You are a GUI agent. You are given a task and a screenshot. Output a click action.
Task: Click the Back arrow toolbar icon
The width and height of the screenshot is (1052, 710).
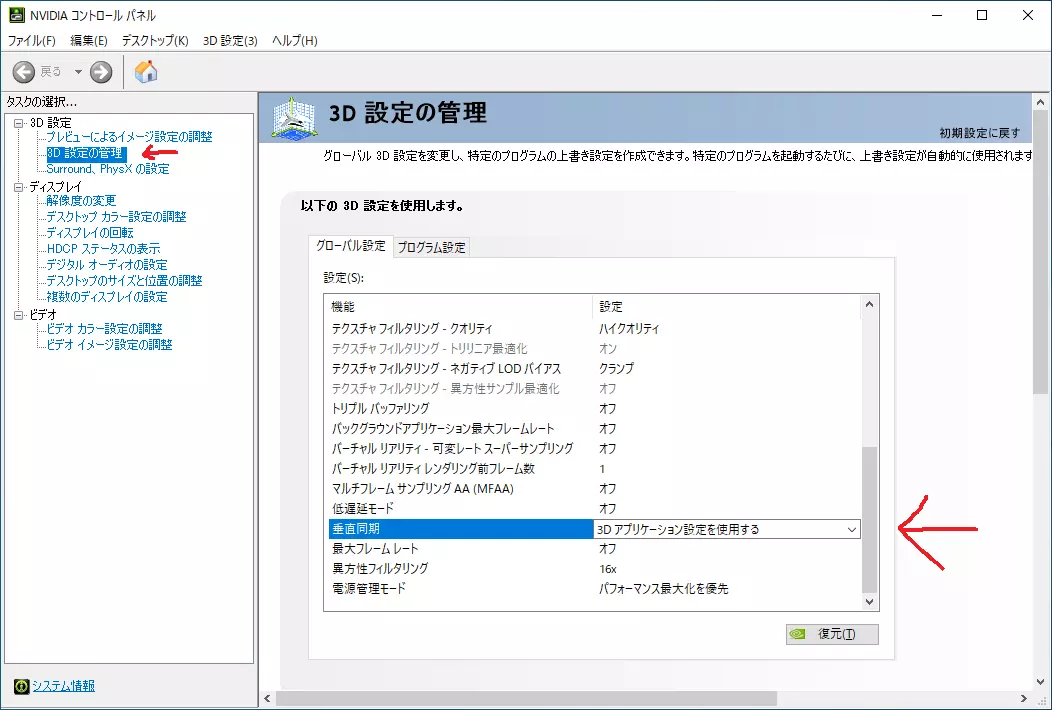23,72
